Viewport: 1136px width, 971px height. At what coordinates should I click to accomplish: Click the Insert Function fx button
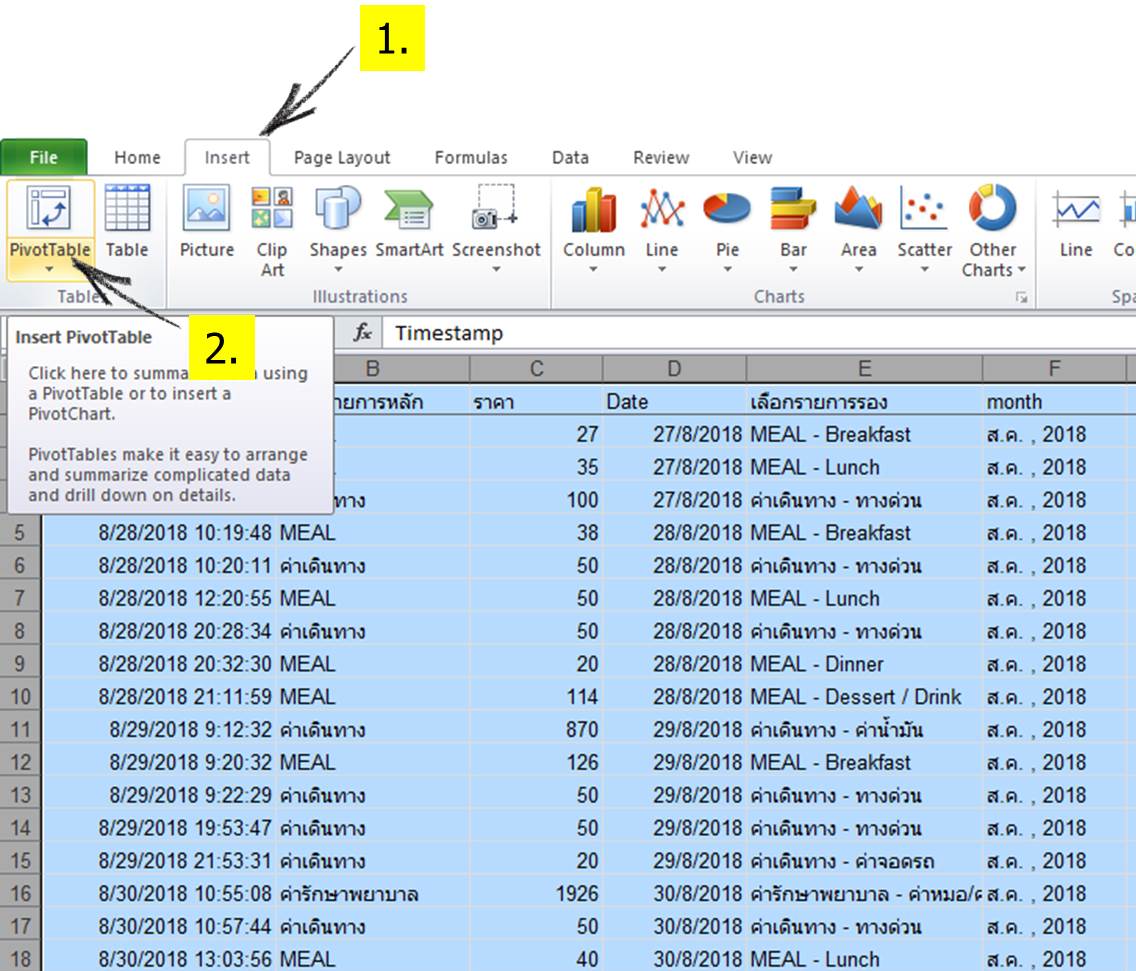click(x=361, y=334)
